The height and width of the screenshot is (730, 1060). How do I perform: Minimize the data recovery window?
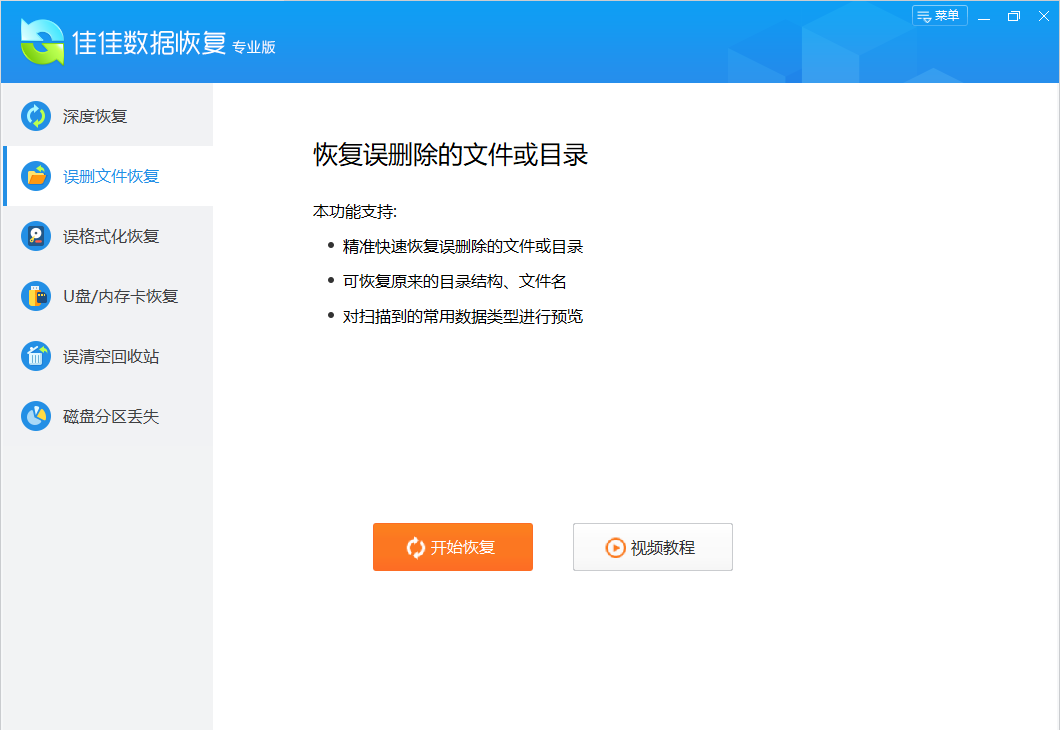[984, 16]
